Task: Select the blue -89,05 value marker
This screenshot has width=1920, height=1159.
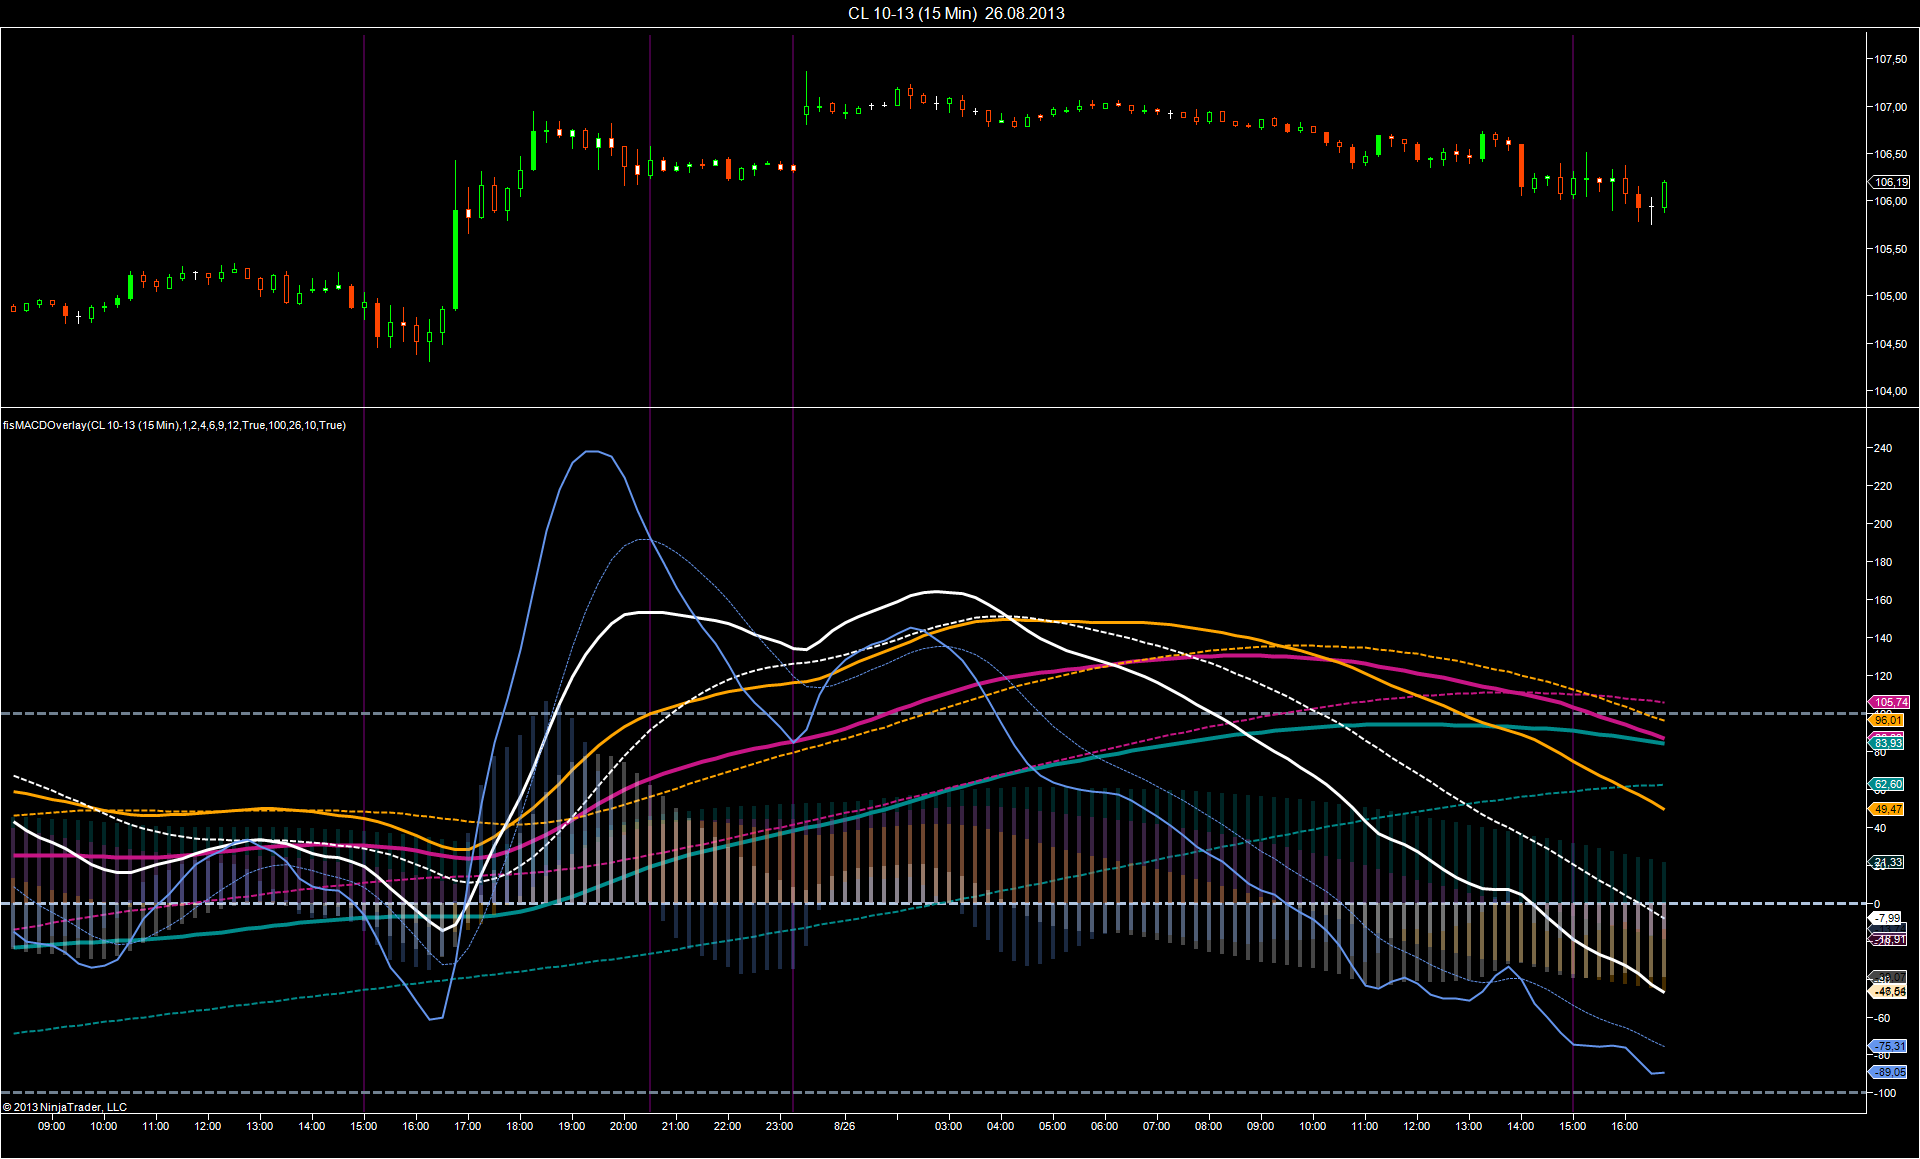Action: tap(1888, 1072)
